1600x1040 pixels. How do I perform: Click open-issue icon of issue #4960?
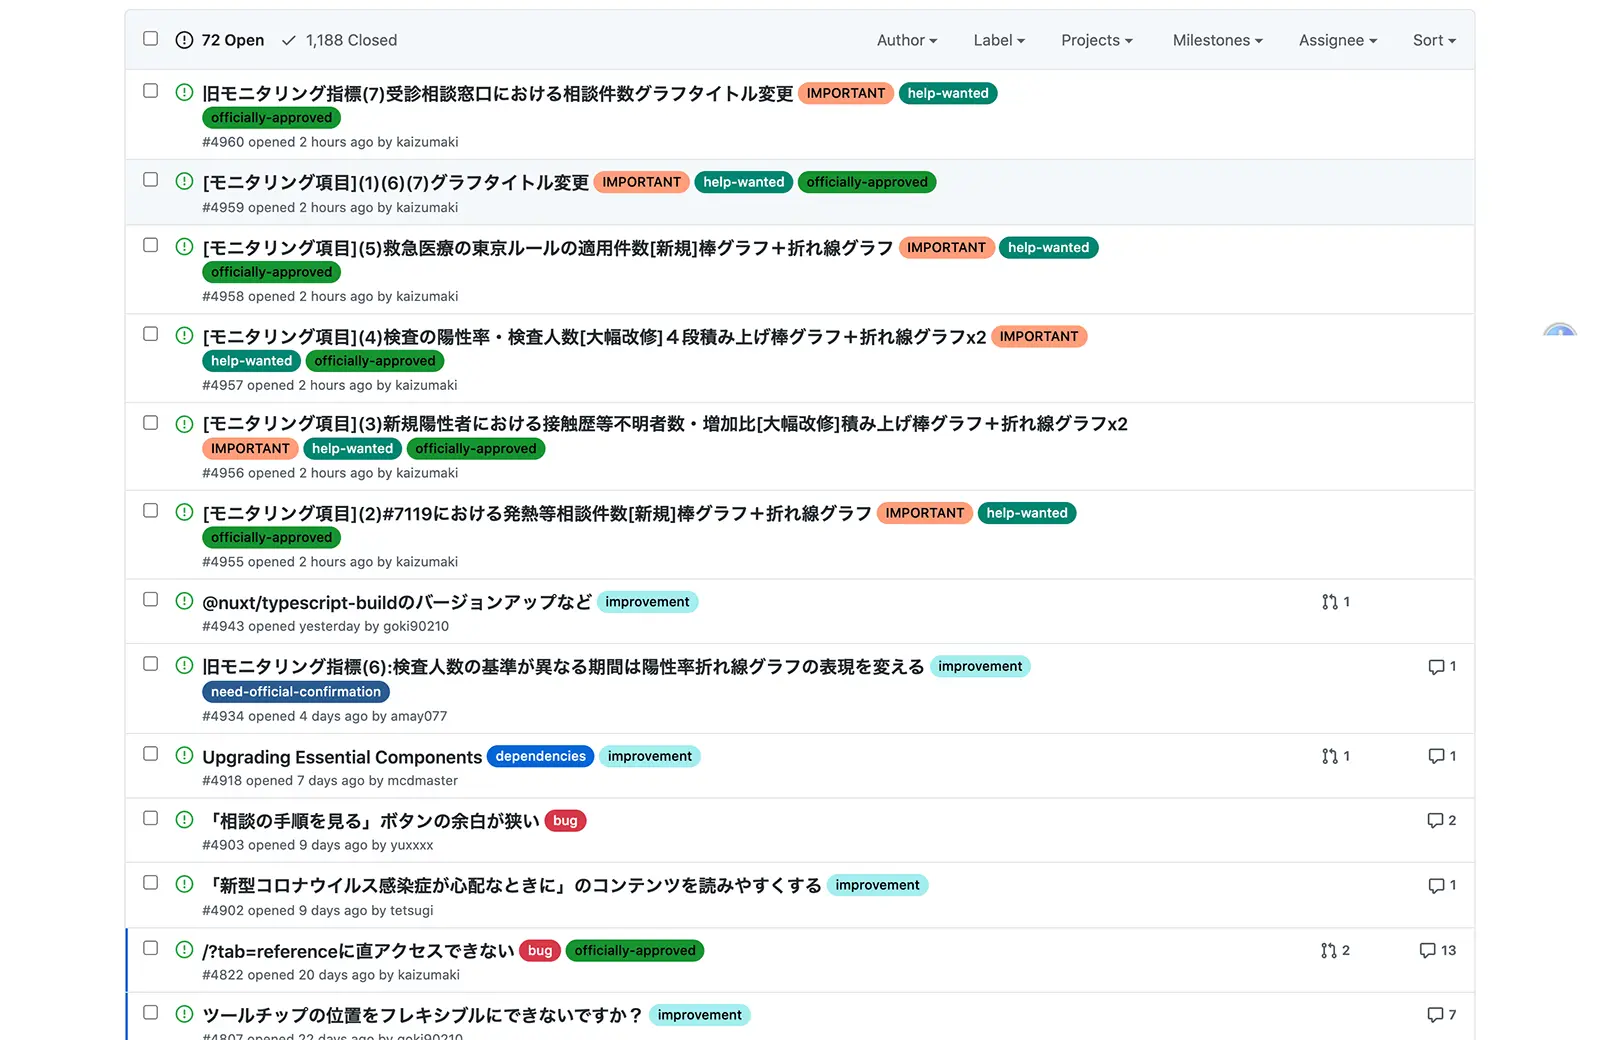pos(184,92)
